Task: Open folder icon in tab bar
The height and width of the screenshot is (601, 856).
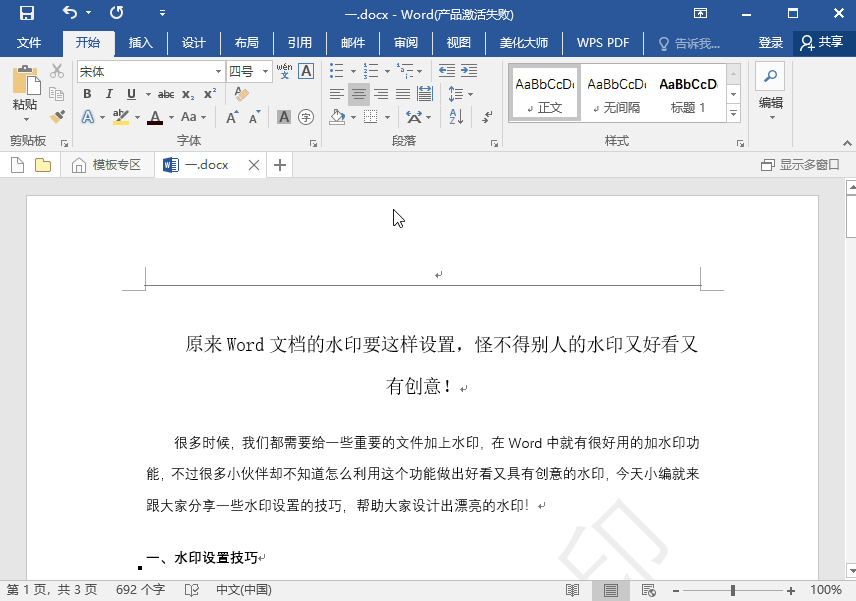Action: [x=43, y=165]
